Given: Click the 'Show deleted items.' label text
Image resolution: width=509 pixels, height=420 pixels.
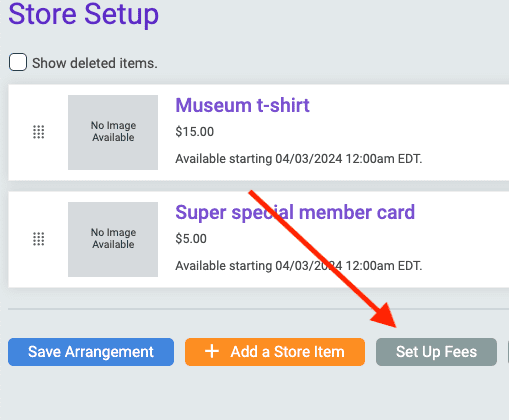Looking at the screenshot, I should 95,63.
